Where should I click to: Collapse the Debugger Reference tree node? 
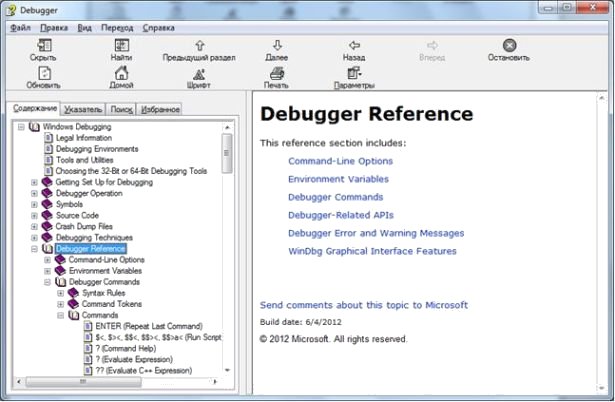tap(34, 248)
